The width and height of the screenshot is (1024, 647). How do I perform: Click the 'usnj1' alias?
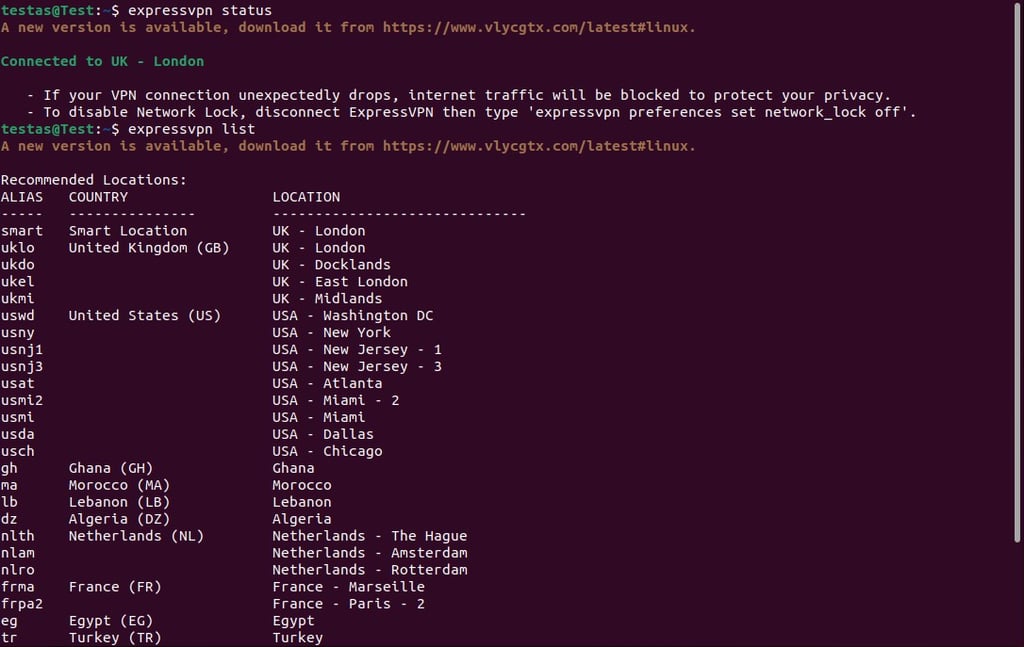click(x=22, y=350)
